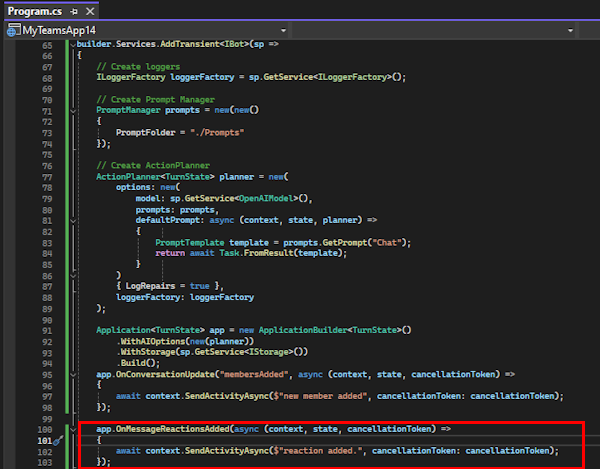600x469 pixels.
Task: Click OnMessageReactionsAdded on line 100
Action: coord(173,429)
